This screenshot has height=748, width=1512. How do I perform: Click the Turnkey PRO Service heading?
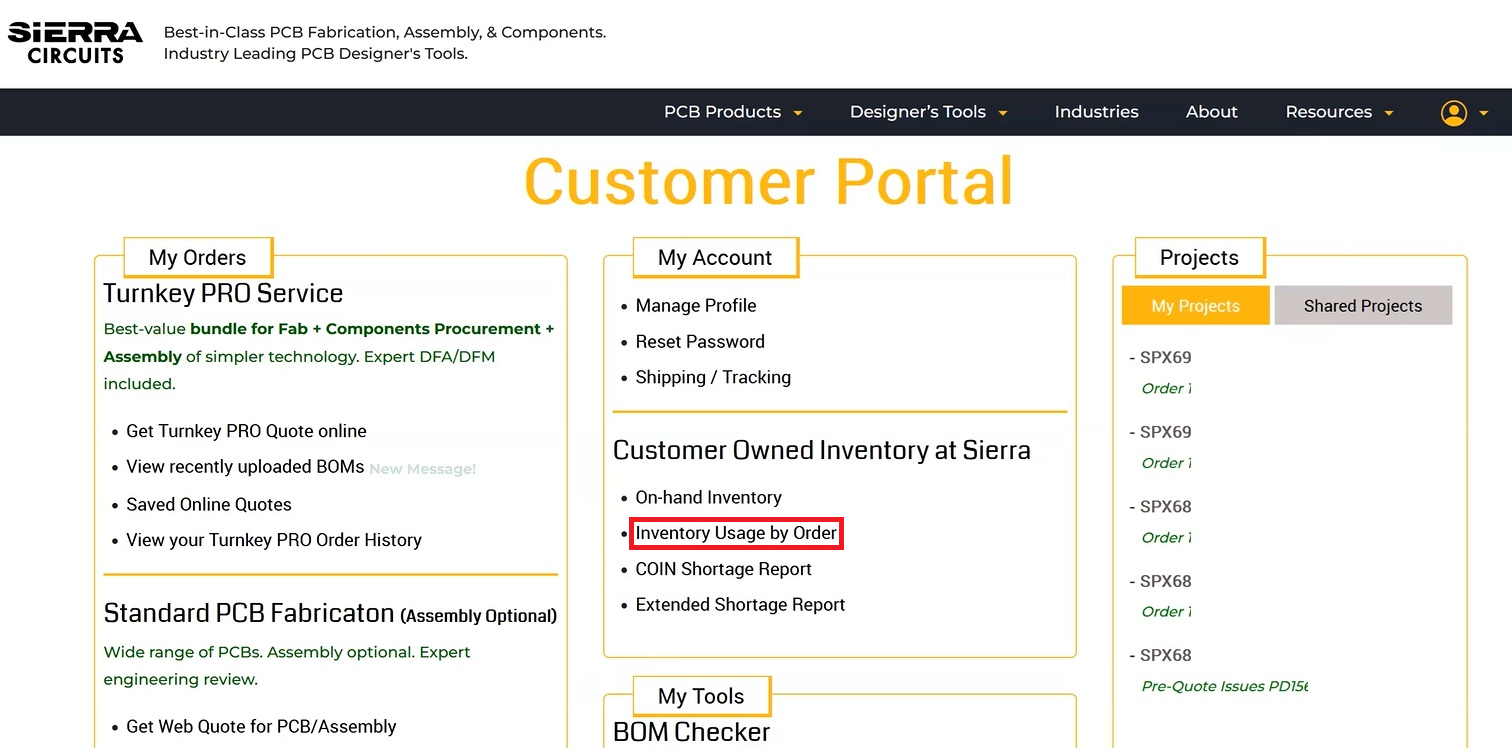pos(223,293)
